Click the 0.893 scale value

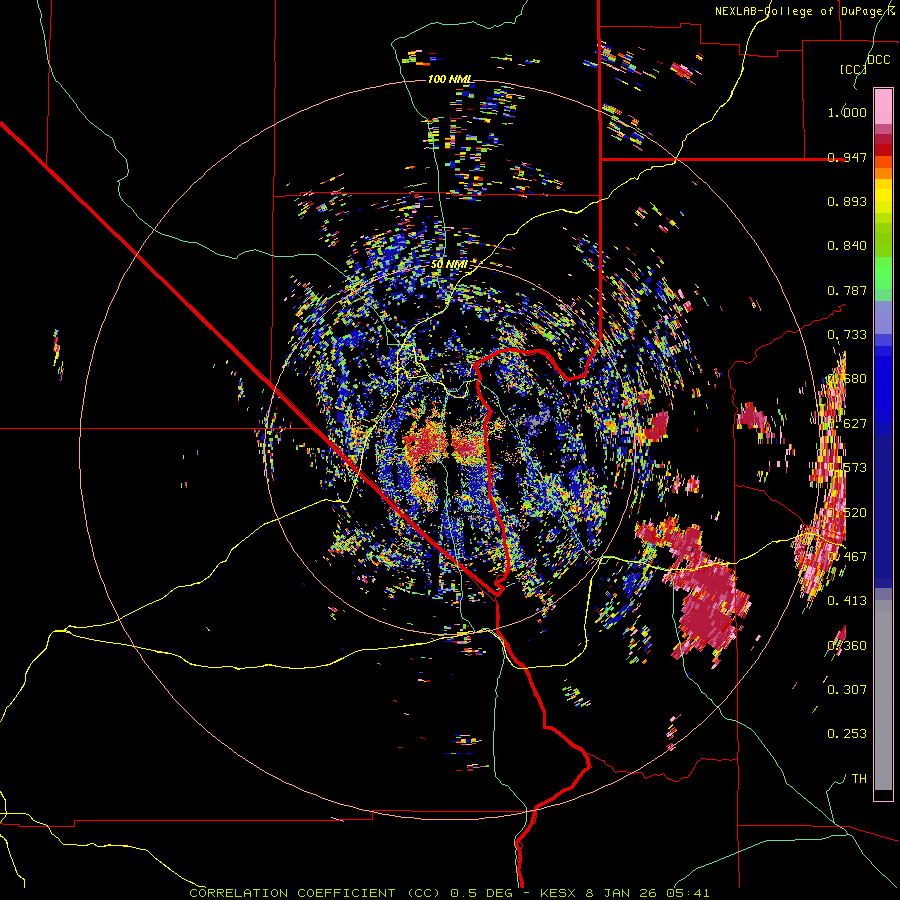tap(847, 201)
